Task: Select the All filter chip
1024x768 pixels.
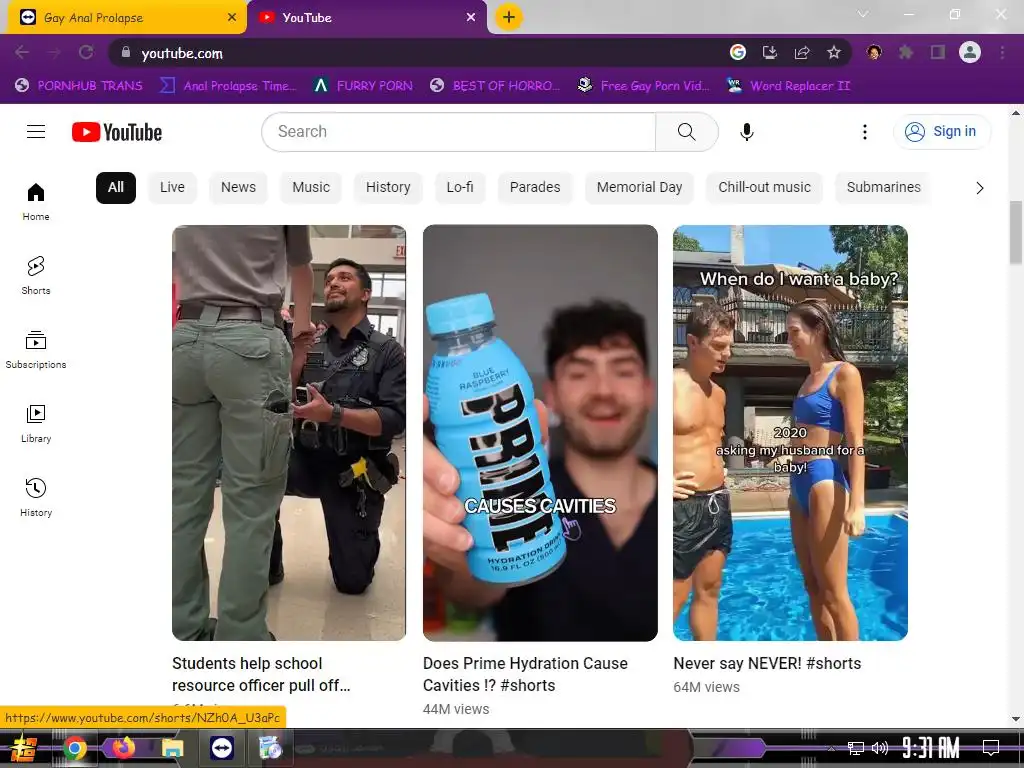Action: click(x=116, y=187)
